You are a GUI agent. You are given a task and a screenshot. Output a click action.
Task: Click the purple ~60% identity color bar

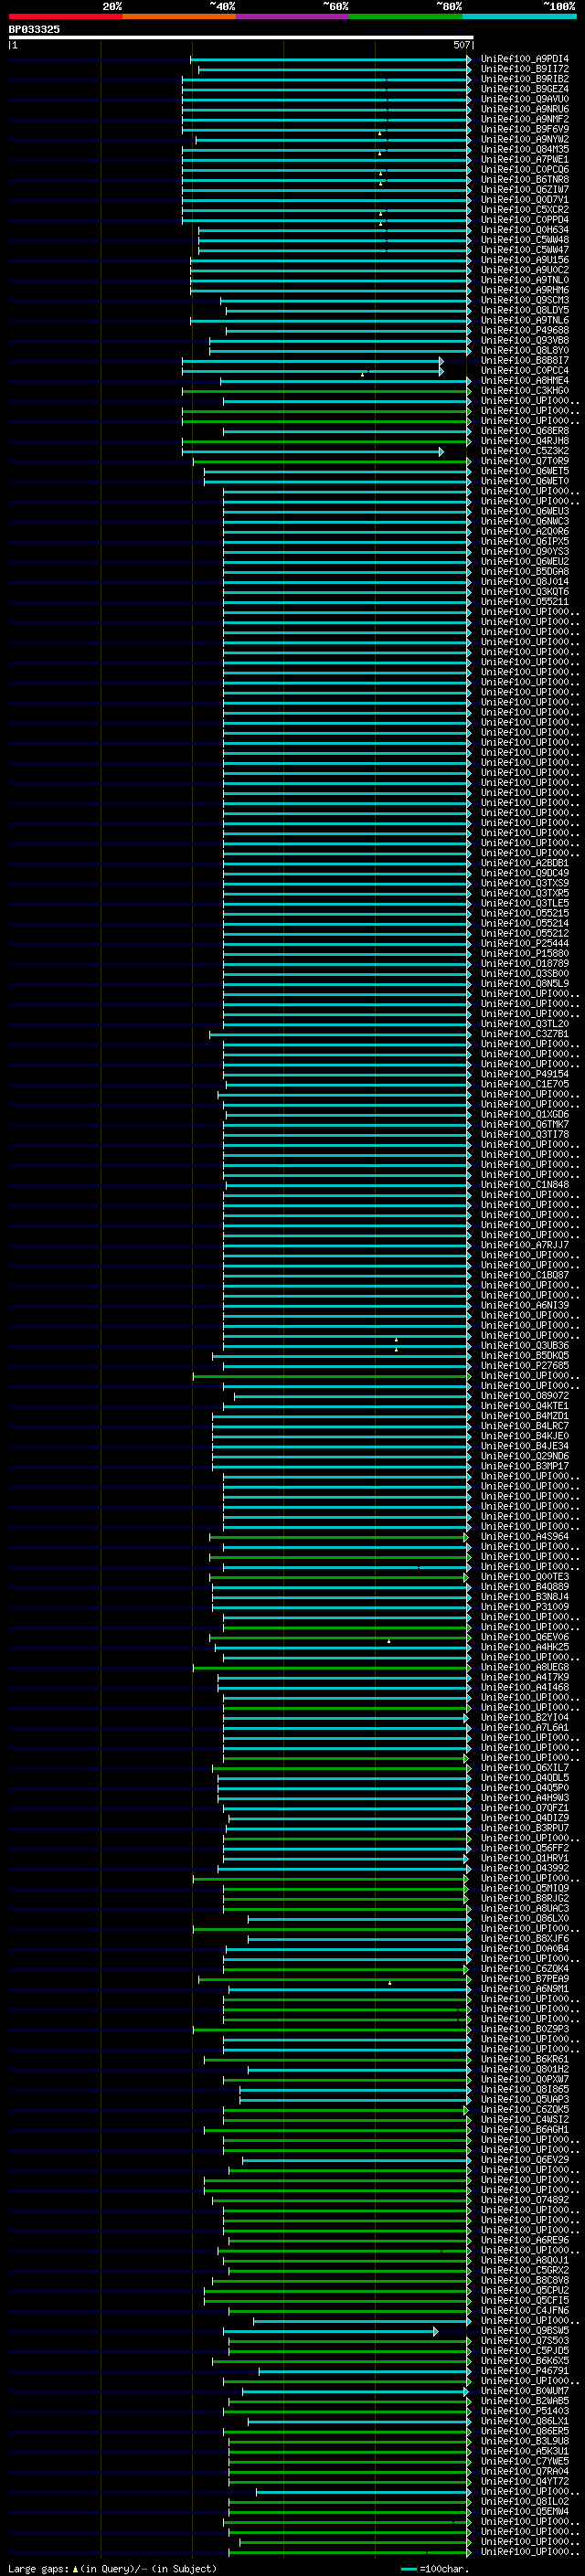(293, 16)
